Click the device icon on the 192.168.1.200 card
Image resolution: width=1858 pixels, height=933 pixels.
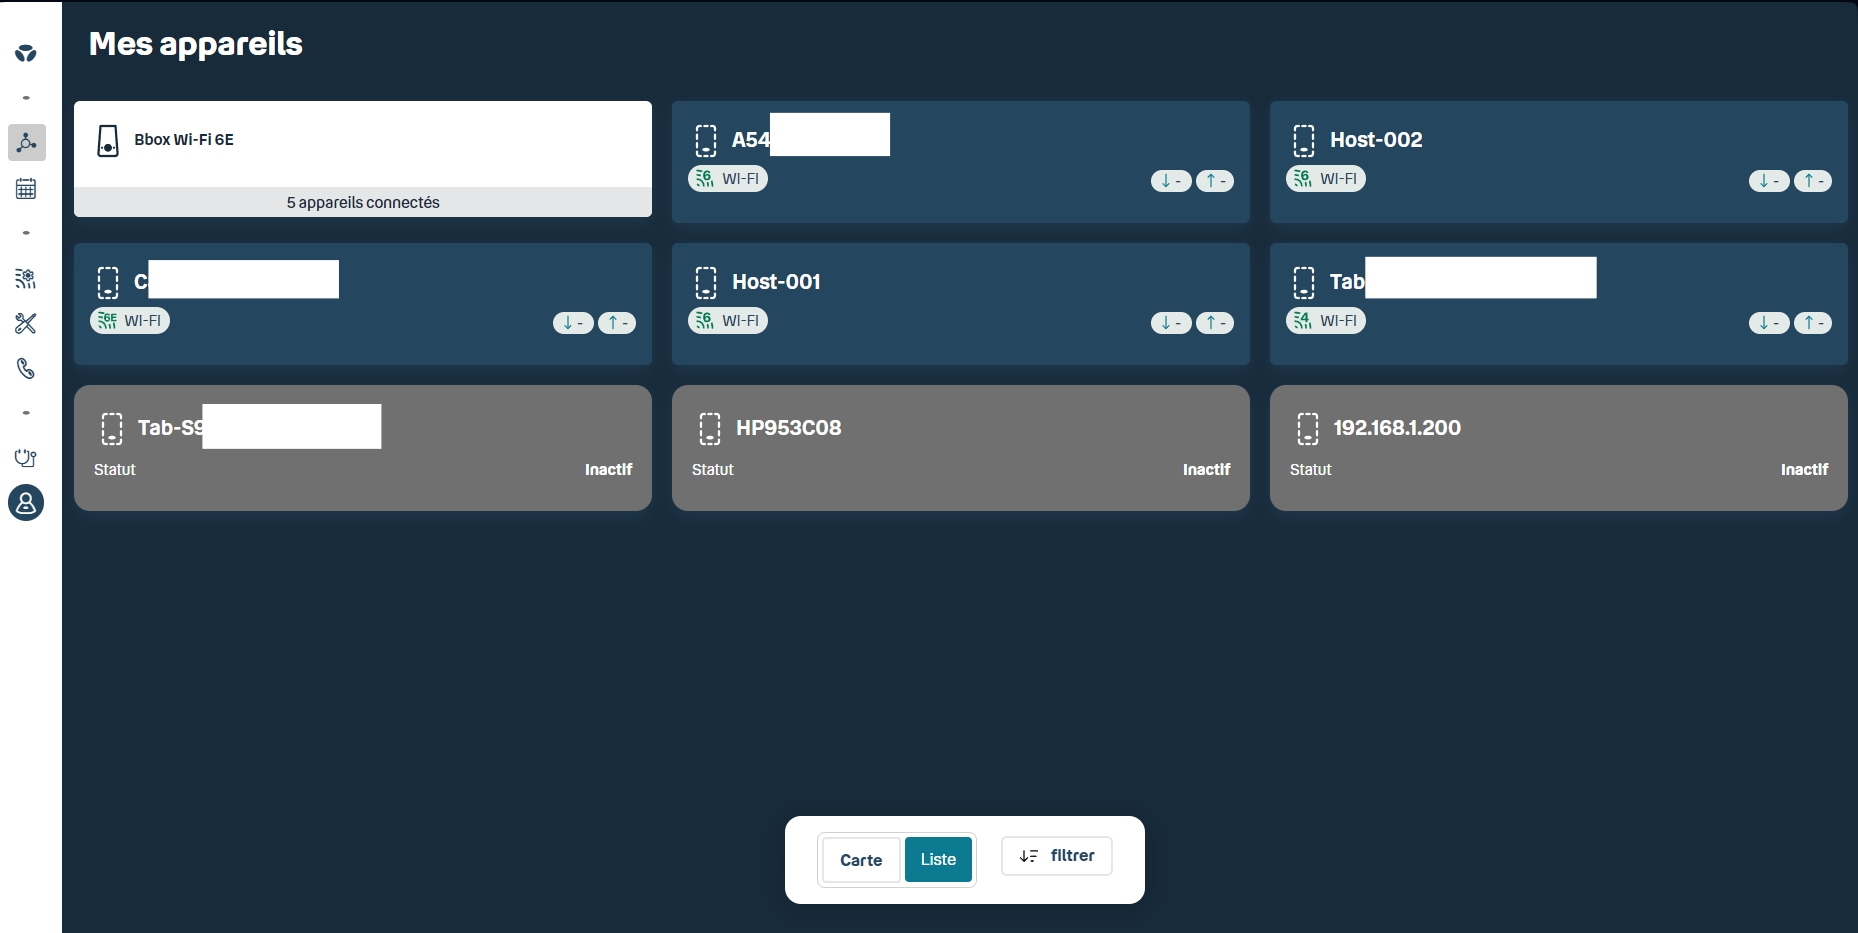[x=1308, y=429]
